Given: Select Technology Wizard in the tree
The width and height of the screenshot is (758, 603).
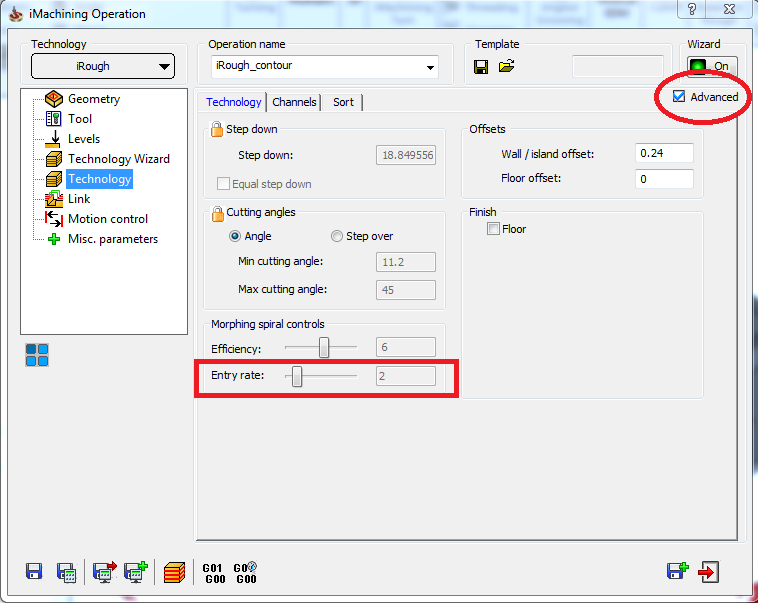Looking at the screenshot, I should coord(119,159).
